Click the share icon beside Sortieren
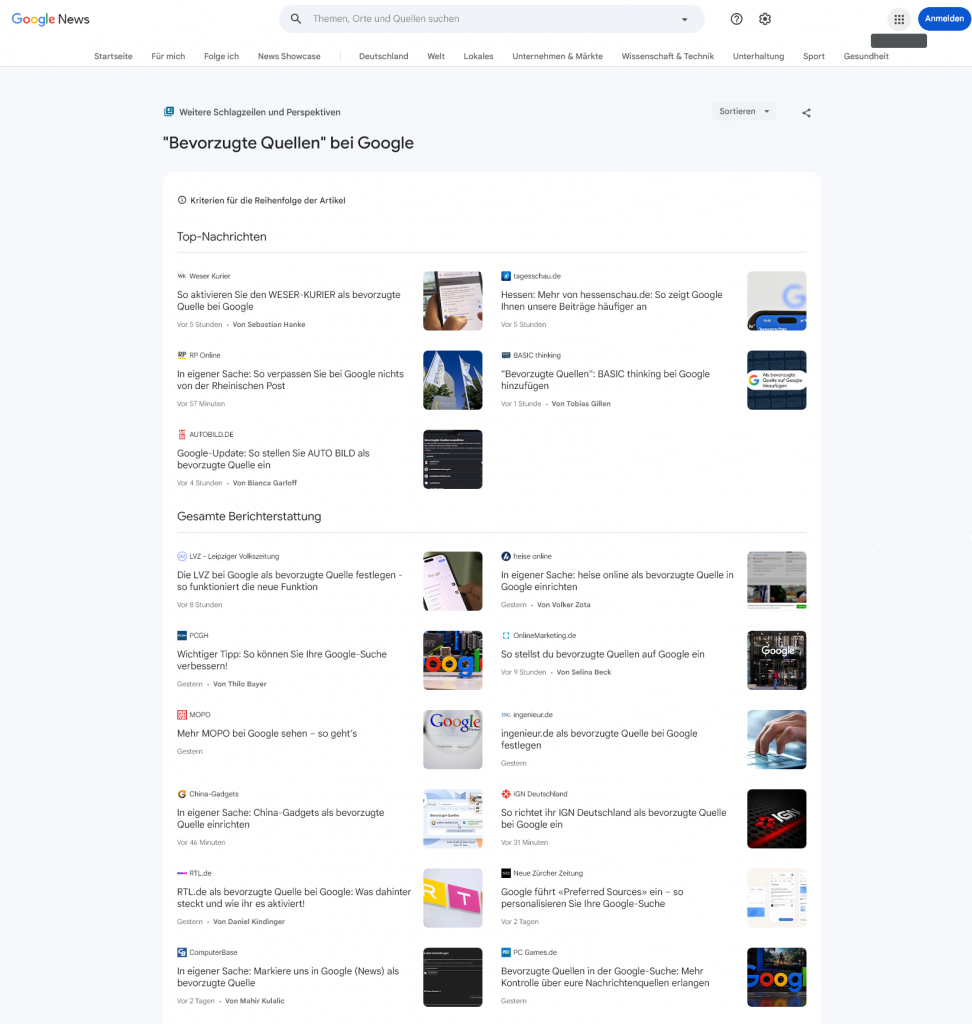Screen dimensions: 972x1024 pyautogui.click(x=806, y=112)
